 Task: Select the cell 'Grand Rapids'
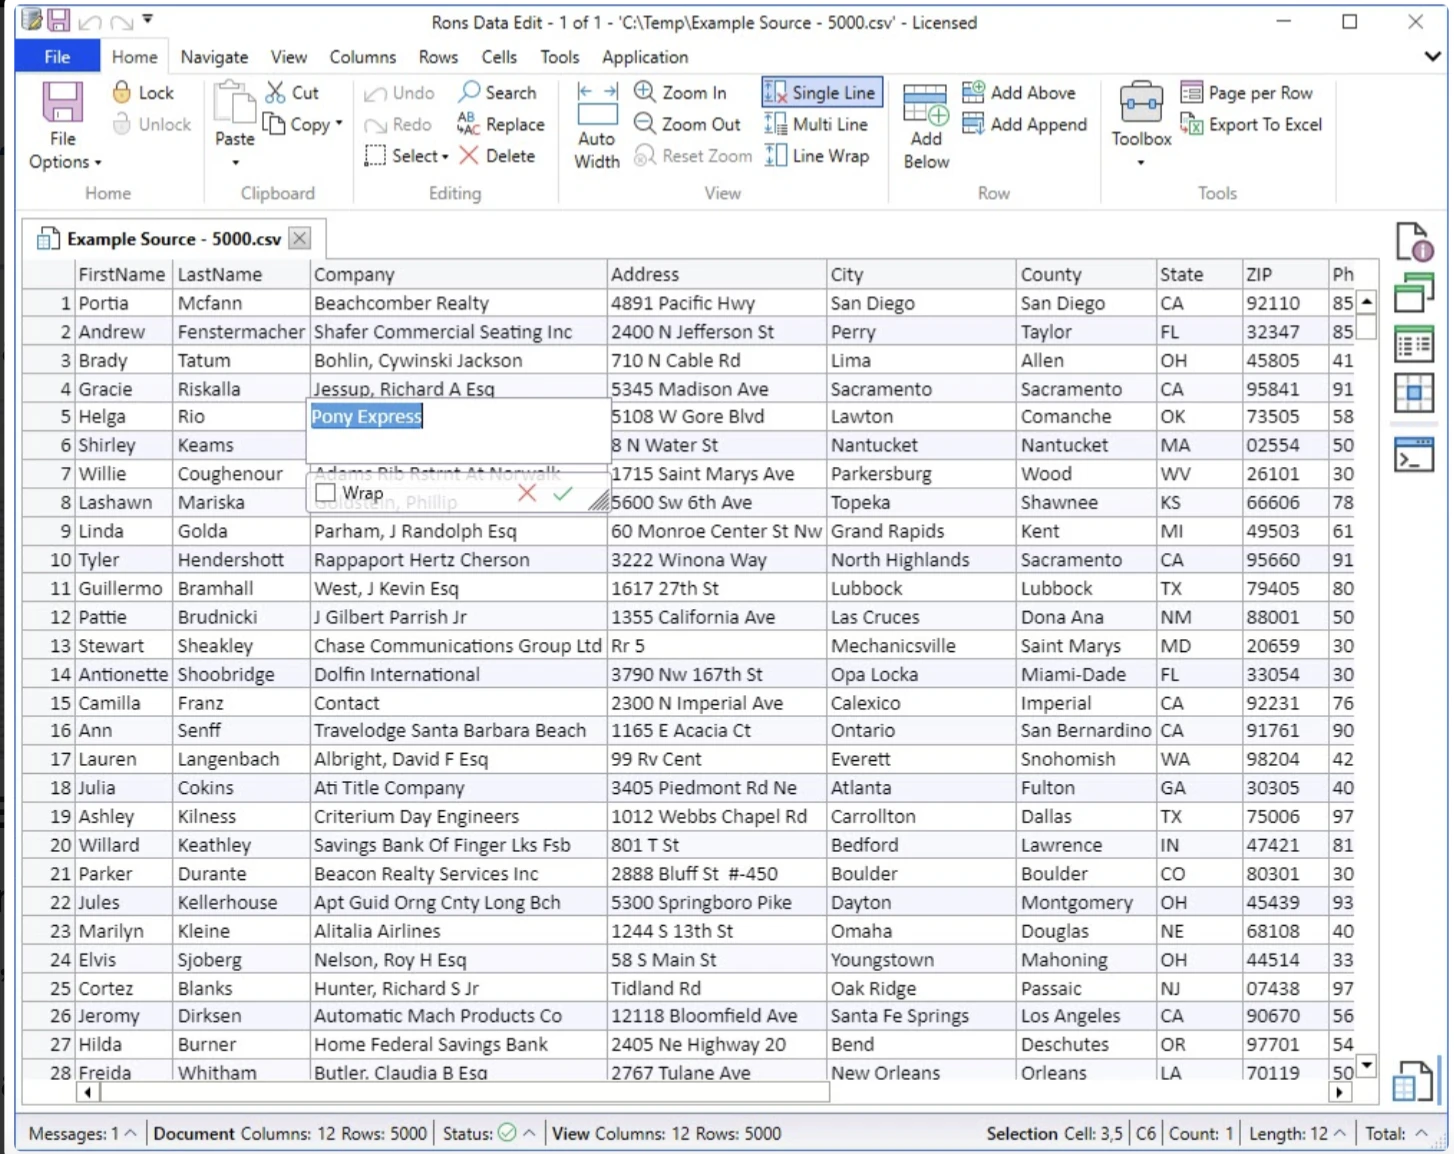click(921, 531)
